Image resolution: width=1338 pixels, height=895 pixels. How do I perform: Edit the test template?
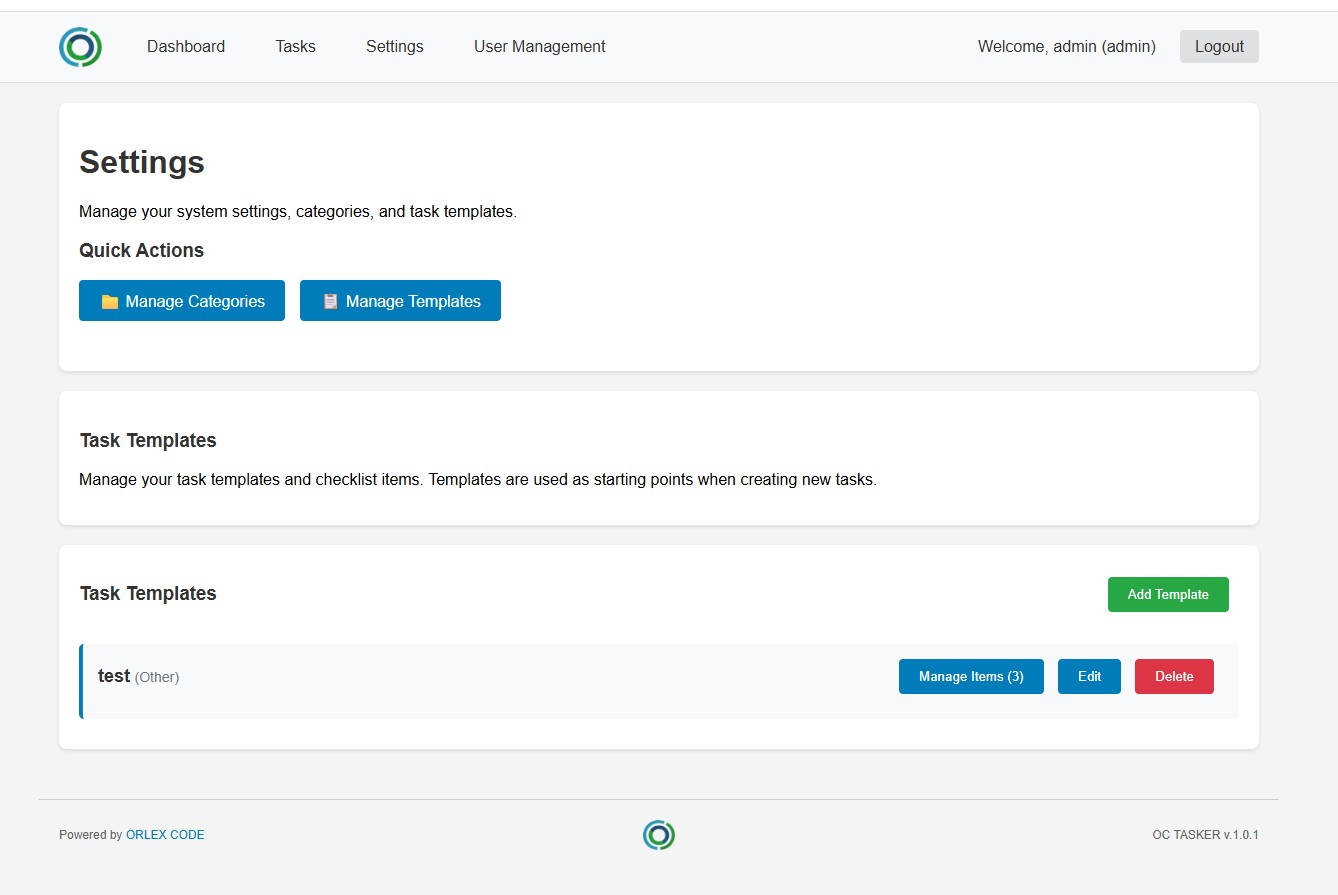[x=1088, y=677]
